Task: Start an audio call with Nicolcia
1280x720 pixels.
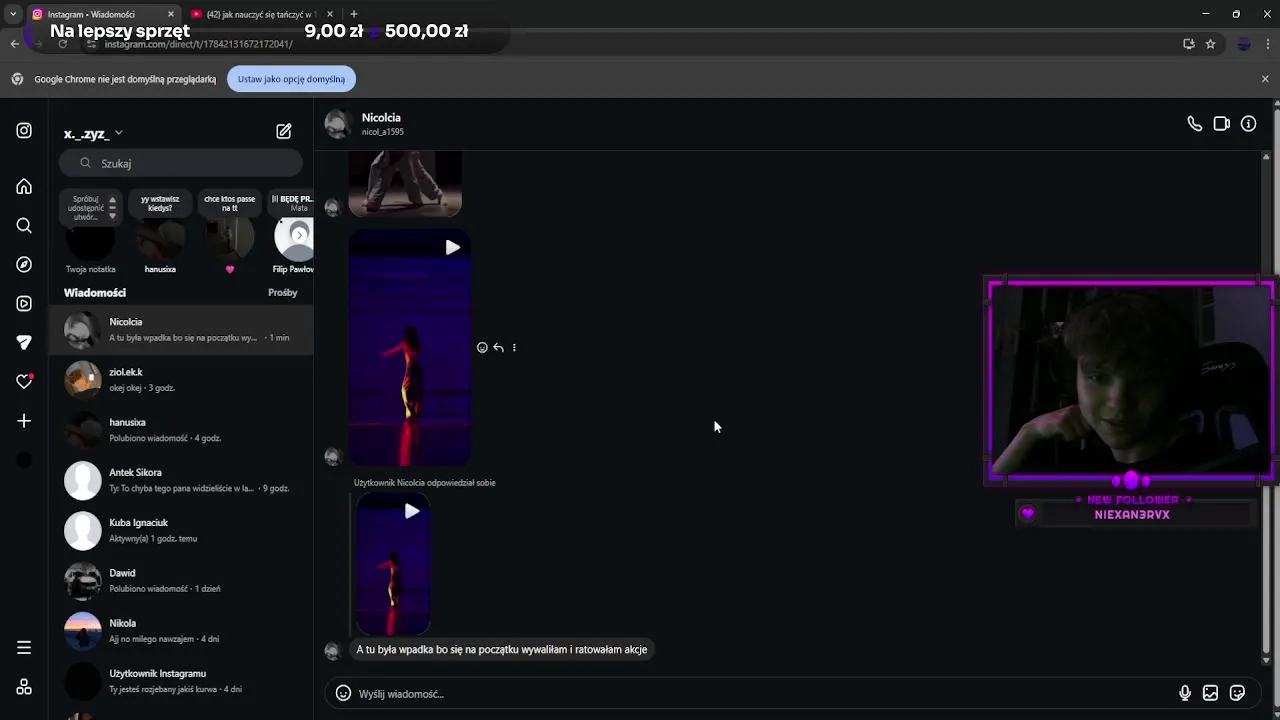Action: point(1194,124)
